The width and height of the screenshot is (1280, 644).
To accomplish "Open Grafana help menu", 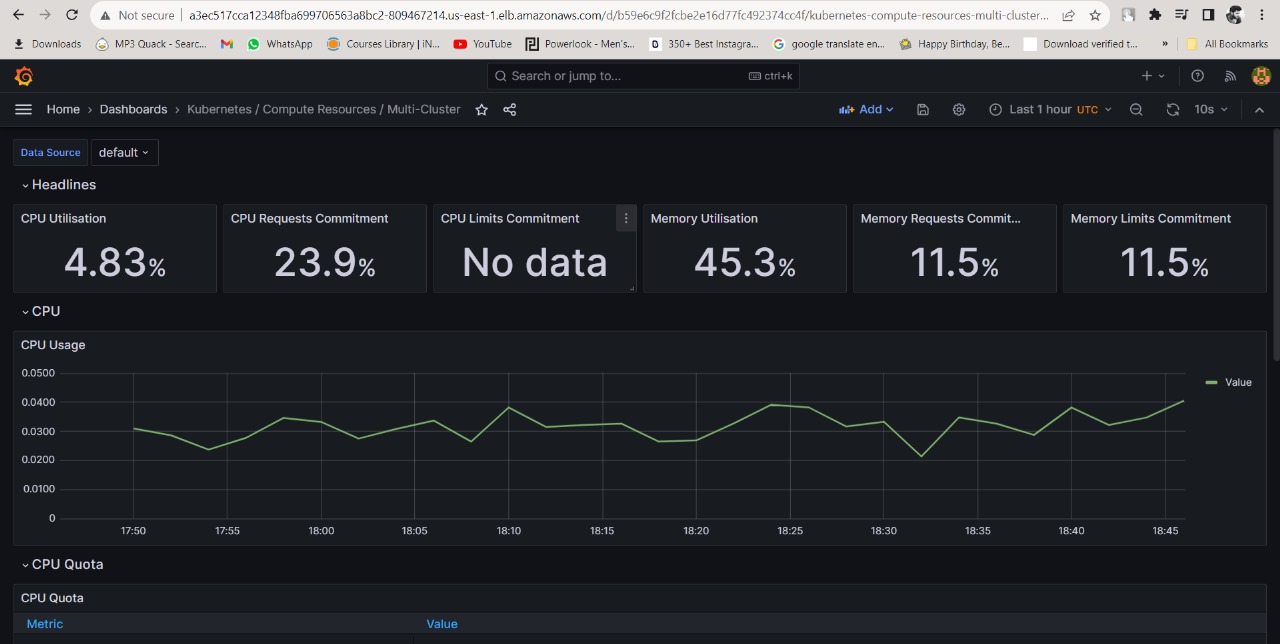I will click(1198, 76).
